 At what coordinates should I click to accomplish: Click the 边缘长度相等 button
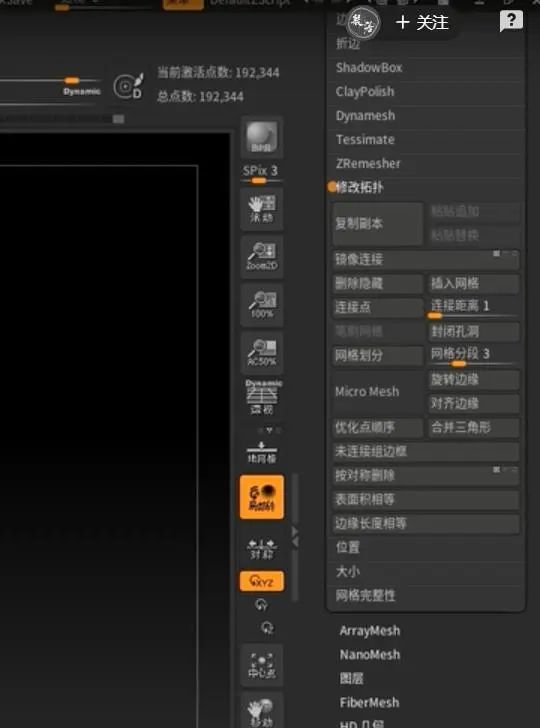coord(426,524)
